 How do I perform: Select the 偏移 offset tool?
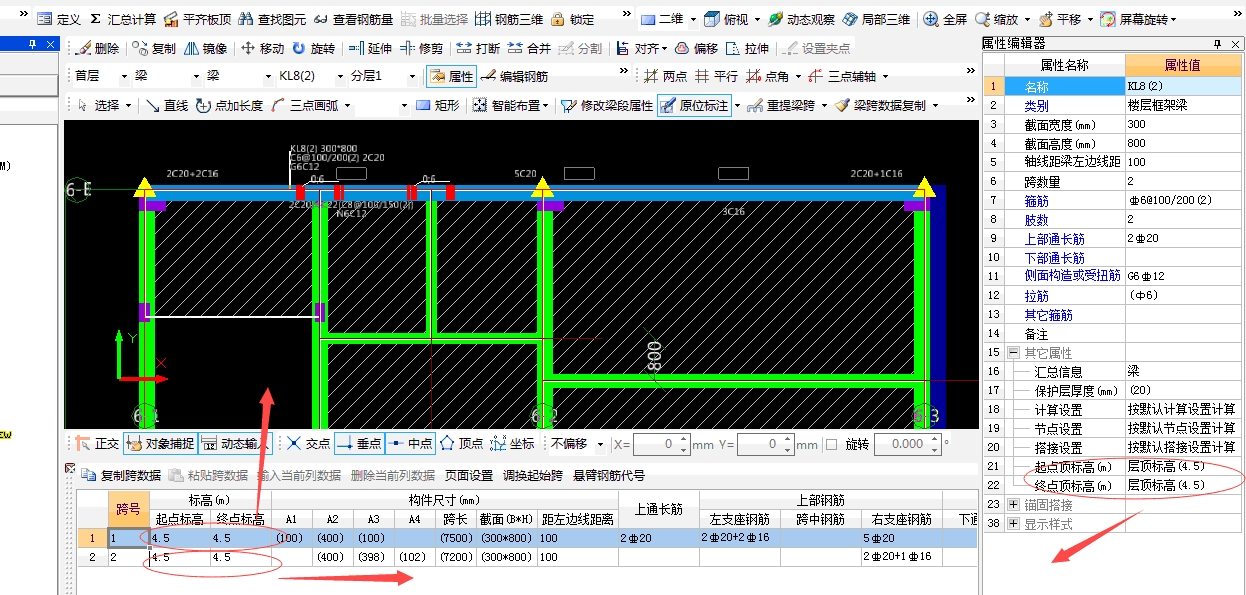pos(696,48)
